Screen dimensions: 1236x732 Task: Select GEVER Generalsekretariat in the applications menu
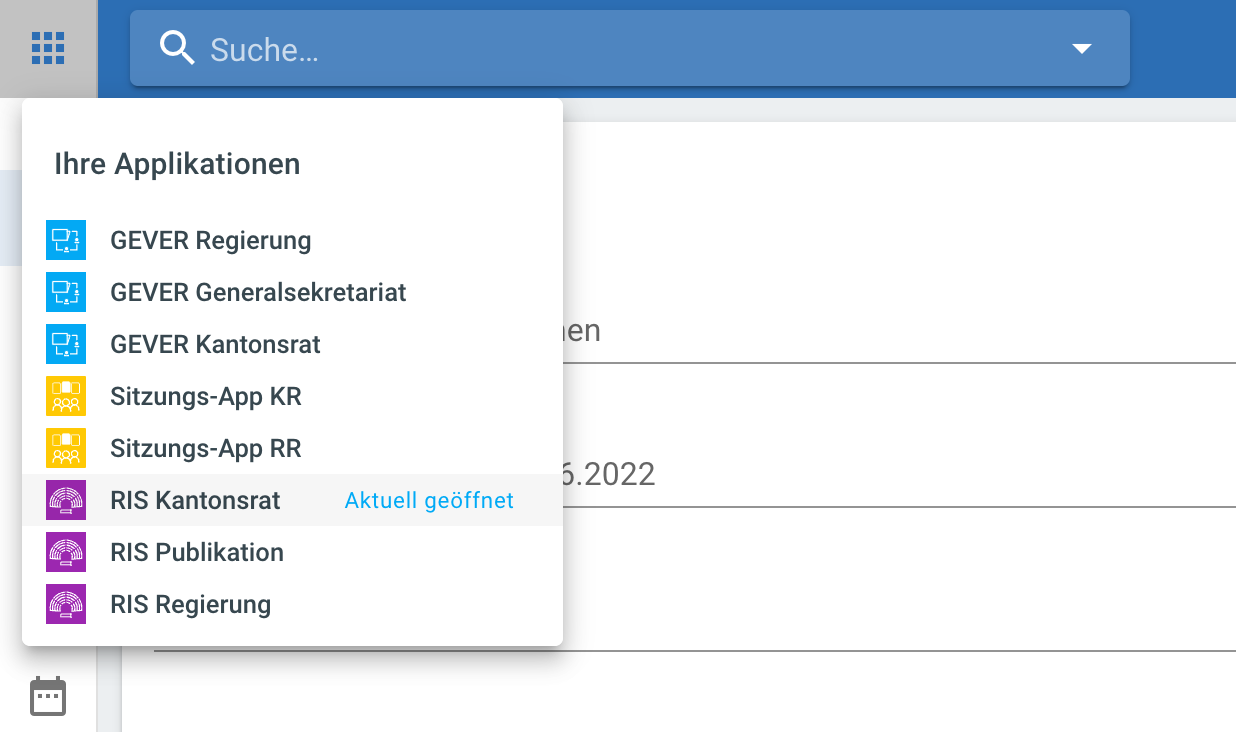point(258,293)
